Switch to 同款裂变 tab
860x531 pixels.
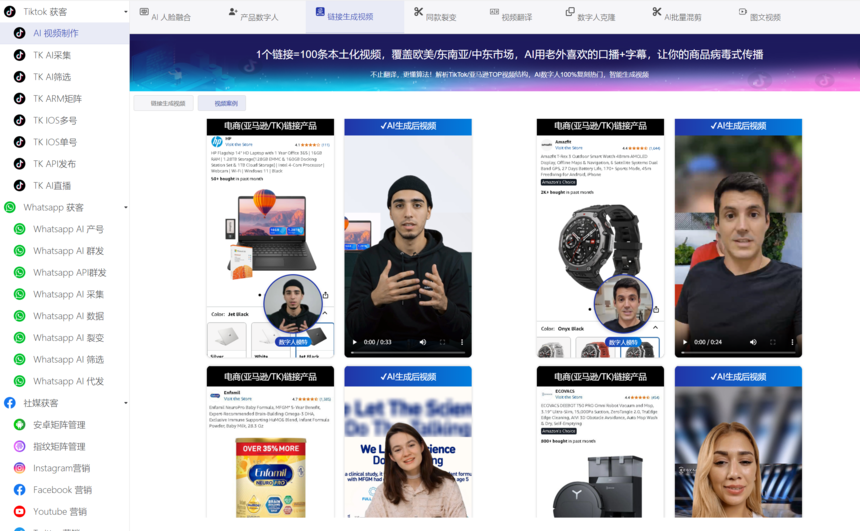[x=435, y=16]
